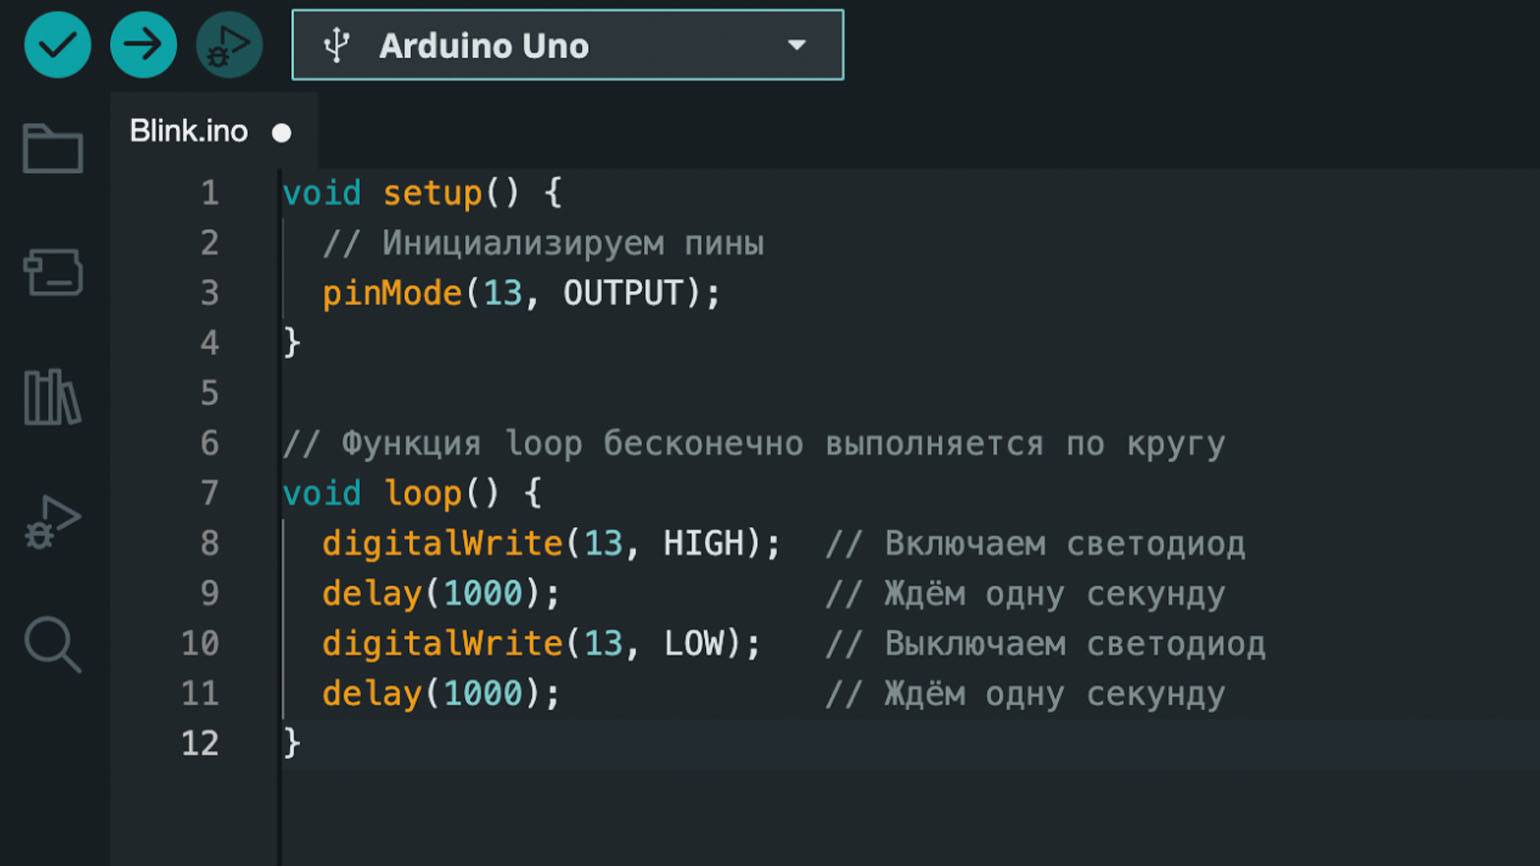Click the closing brace on line 4

(292, 343)
